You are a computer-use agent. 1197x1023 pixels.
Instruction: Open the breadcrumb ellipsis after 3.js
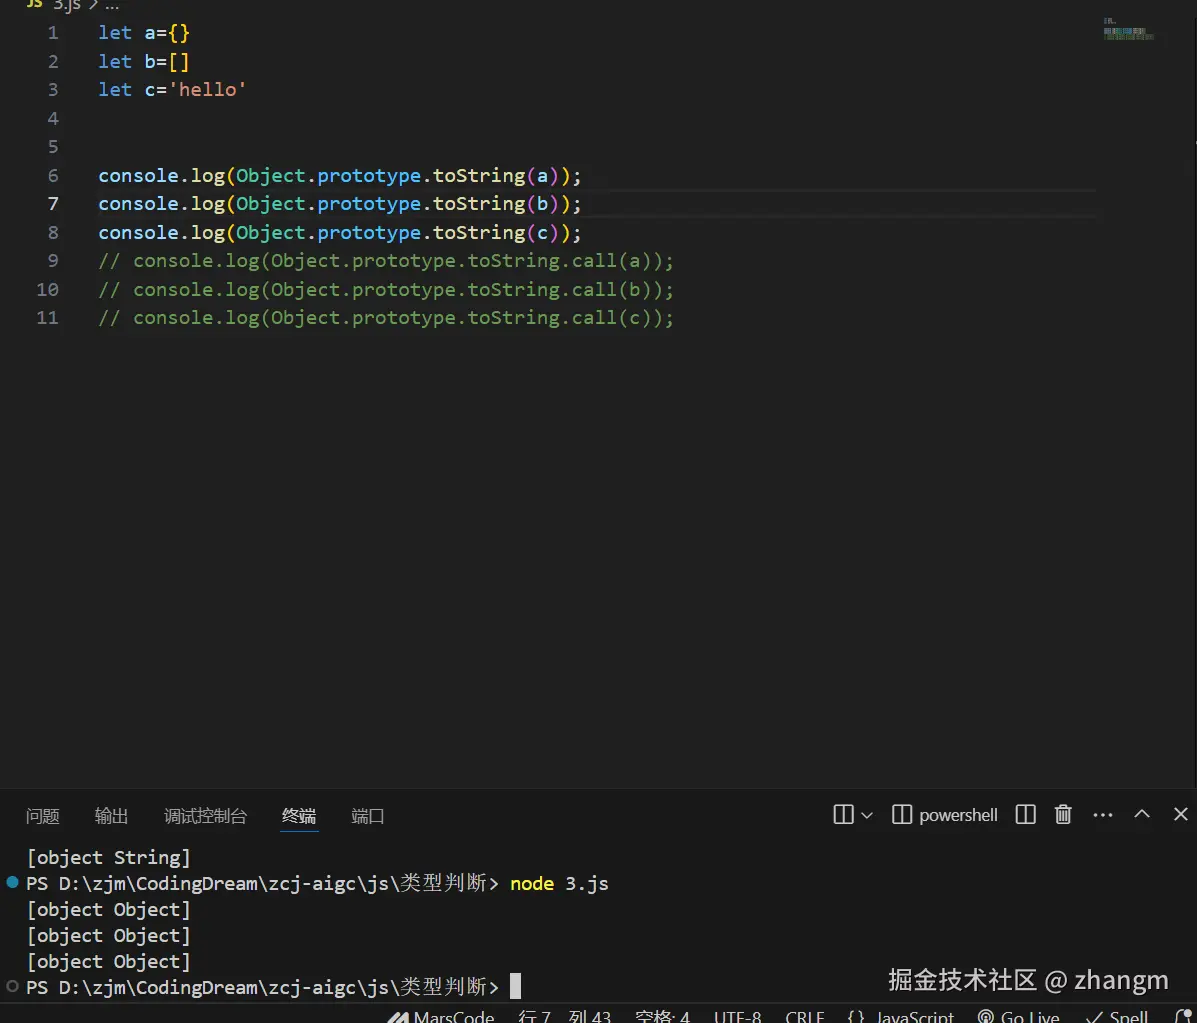coord(112,5)
